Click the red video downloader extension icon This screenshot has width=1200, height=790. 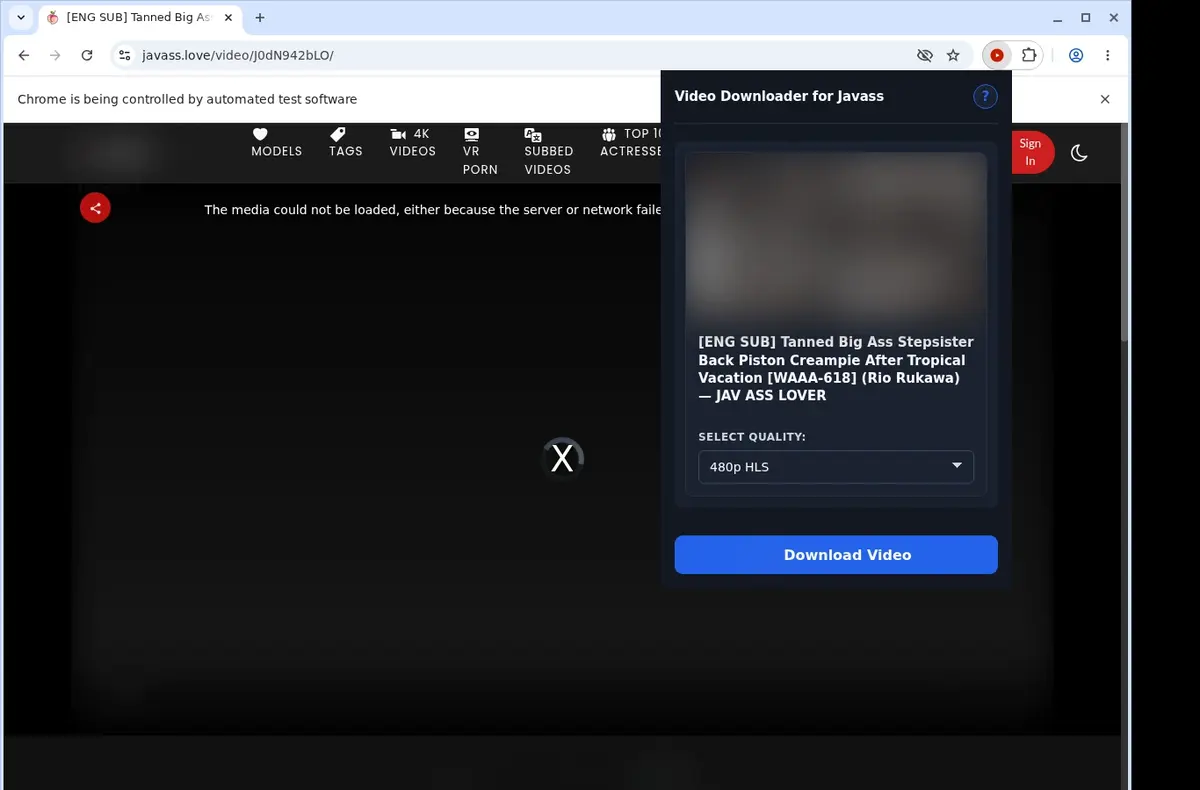997,56
